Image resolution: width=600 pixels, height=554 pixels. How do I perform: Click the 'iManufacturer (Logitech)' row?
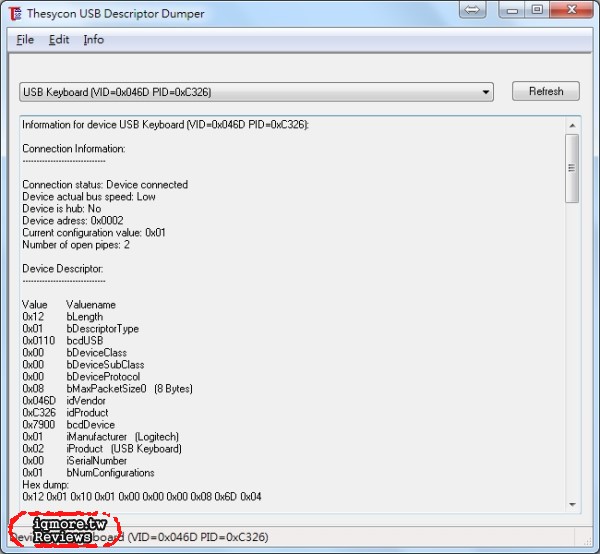[101, 437]
